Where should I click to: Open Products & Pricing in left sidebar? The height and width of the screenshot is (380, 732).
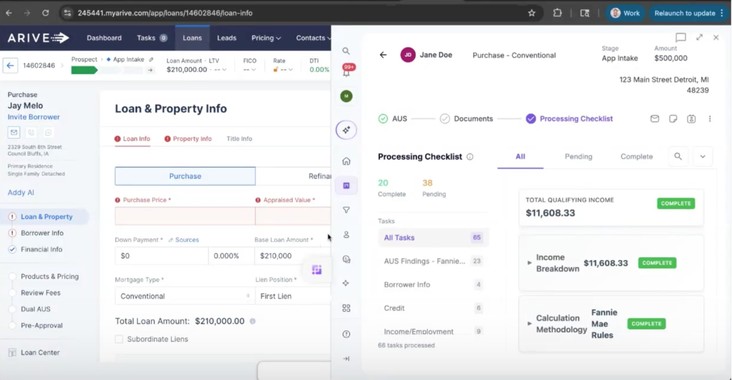pyautogui.click(x=49, y=276)
